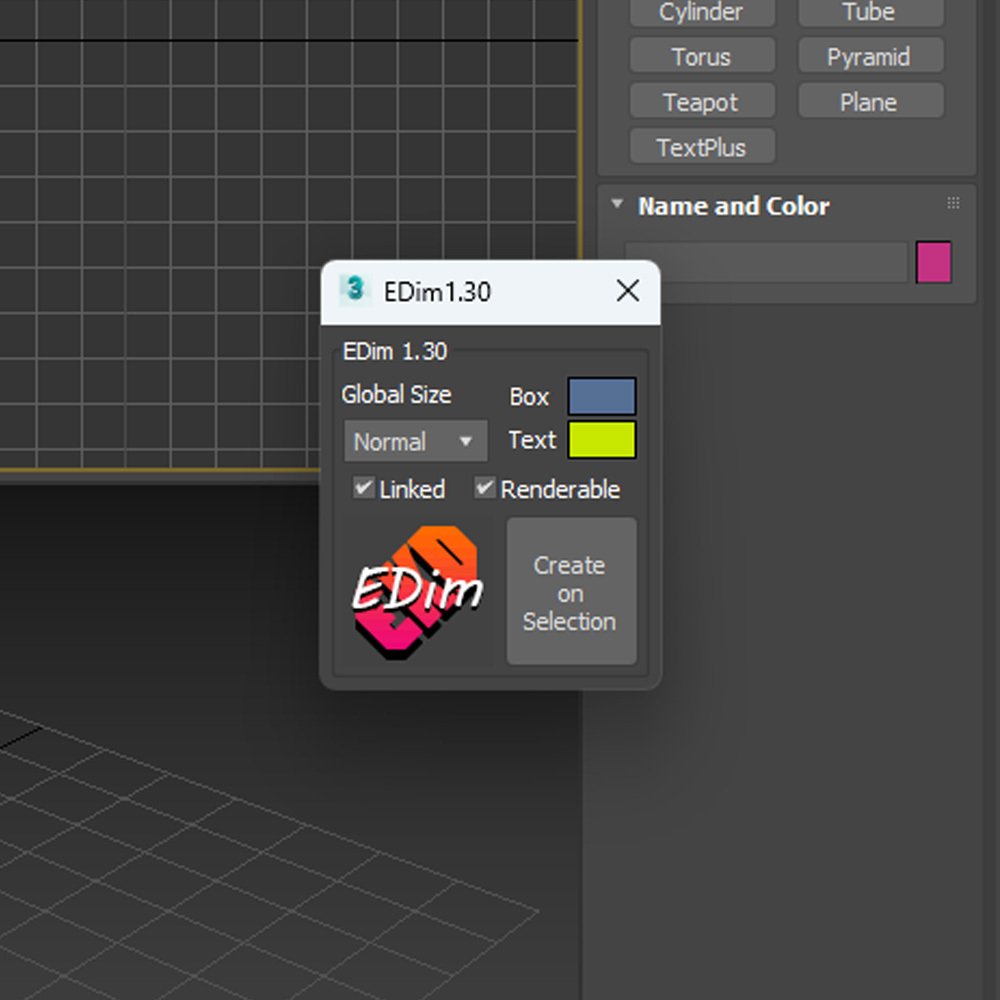Pick the Box color swatch in EDim

tap(601, 395)
